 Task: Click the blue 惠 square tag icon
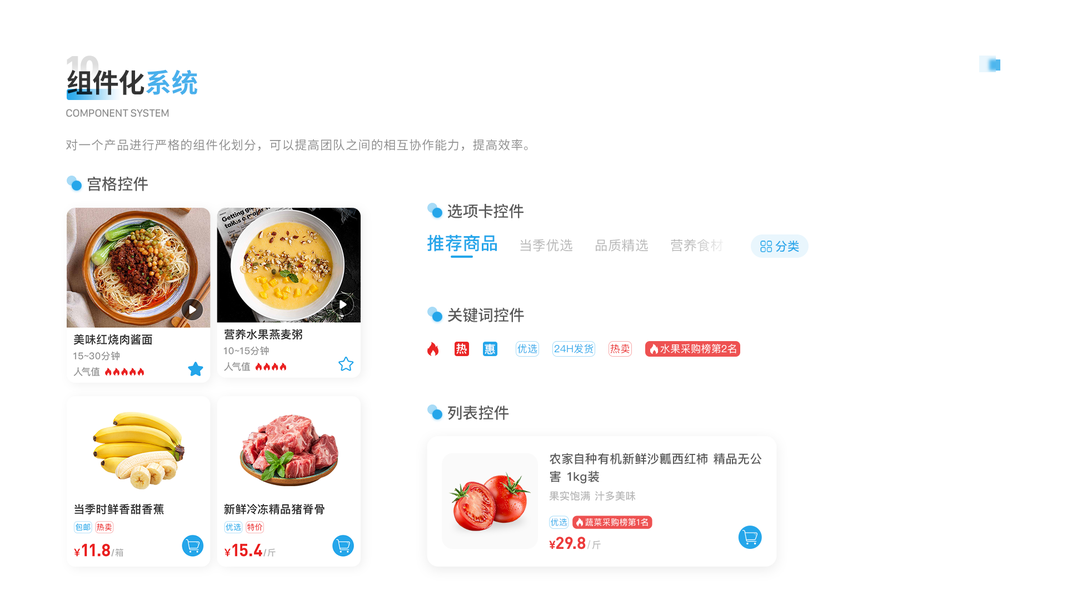(x=490, y=349)
